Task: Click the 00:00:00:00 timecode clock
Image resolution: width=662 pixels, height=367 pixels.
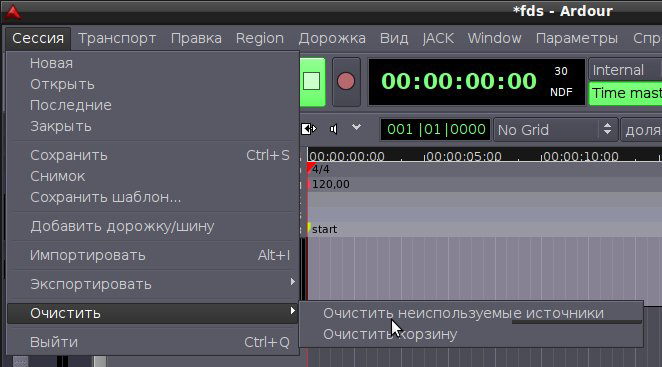Action: tap(459, 82)
